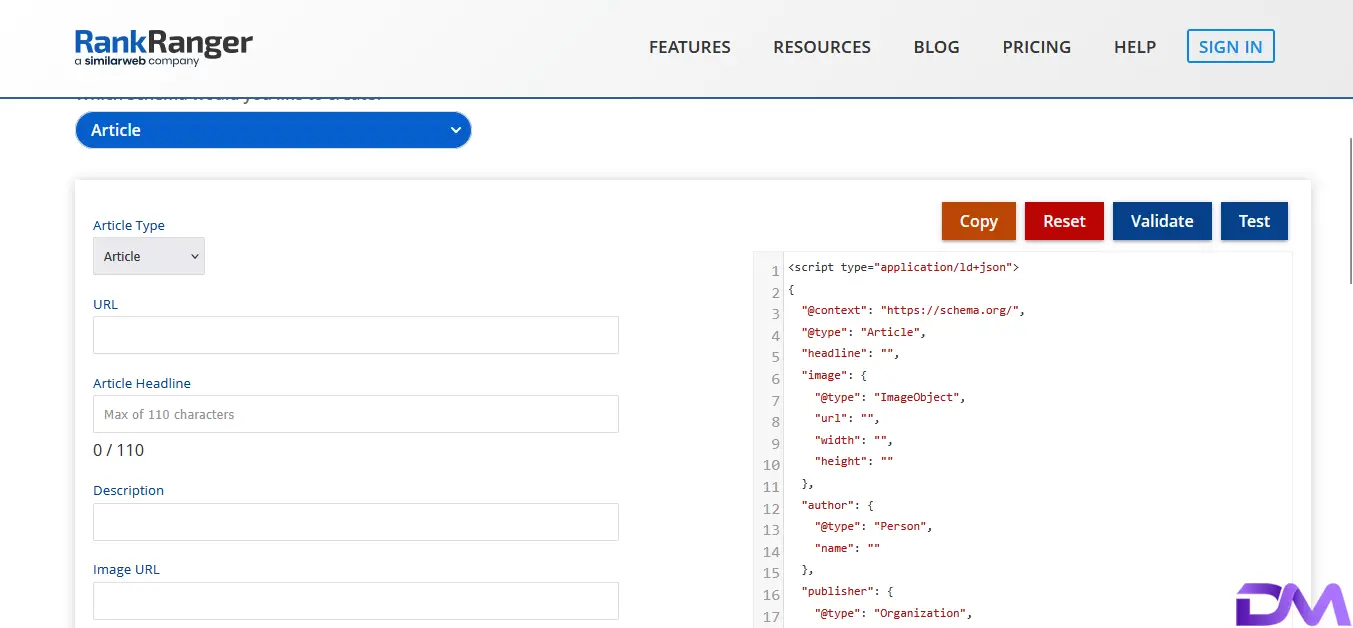Click the Test button
Viewport: 1353px width, 628px height.
[1254, 221]
